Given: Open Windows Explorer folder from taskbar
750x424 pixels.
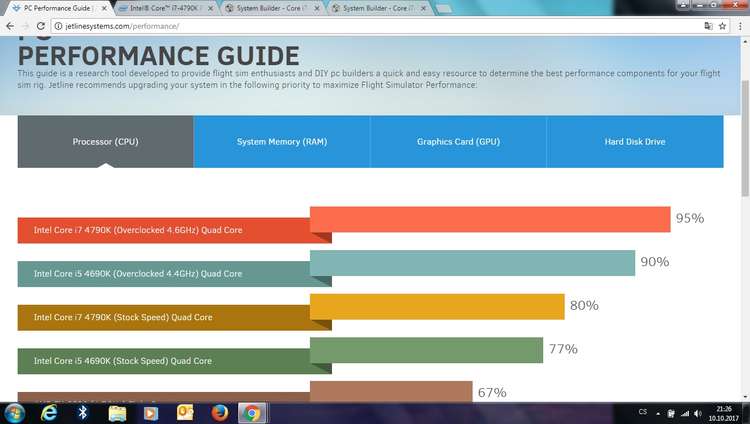Looking at the screenshot, I should pos(117,413).
